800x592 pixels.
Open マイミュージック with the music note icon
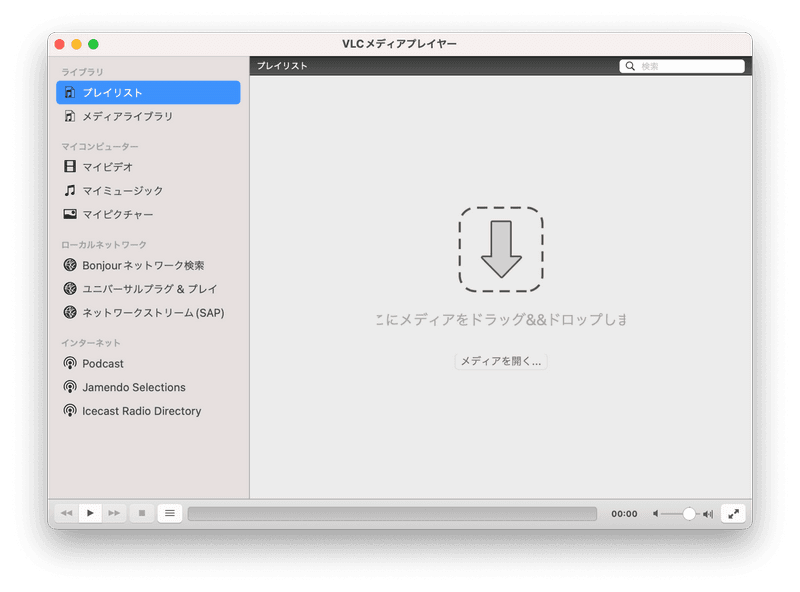point(122,191)
